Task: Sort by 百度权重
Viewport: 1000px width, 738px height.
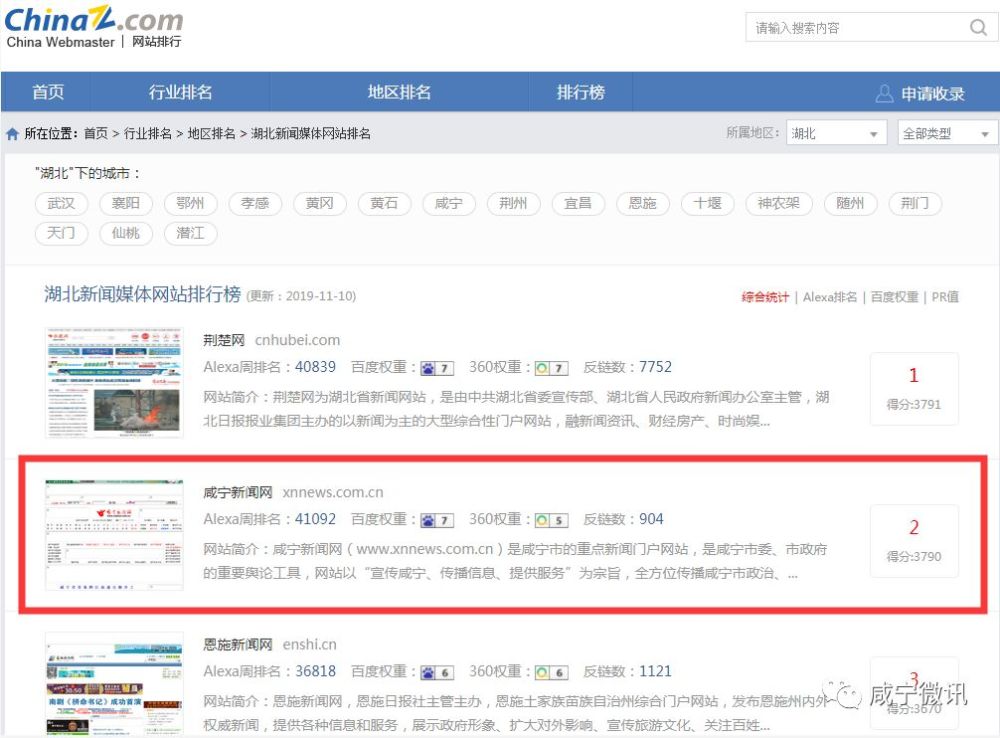Action: (x=894, y=297)
